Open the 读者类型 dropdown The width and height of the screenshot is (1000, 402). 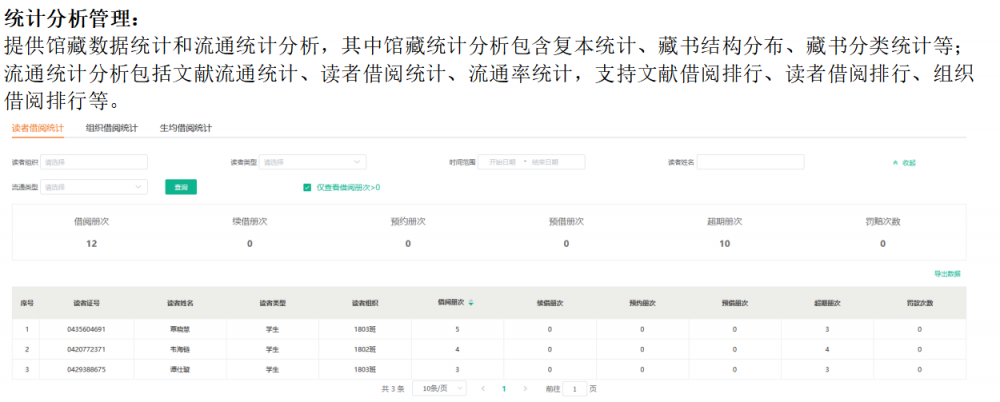coord(312,162)
